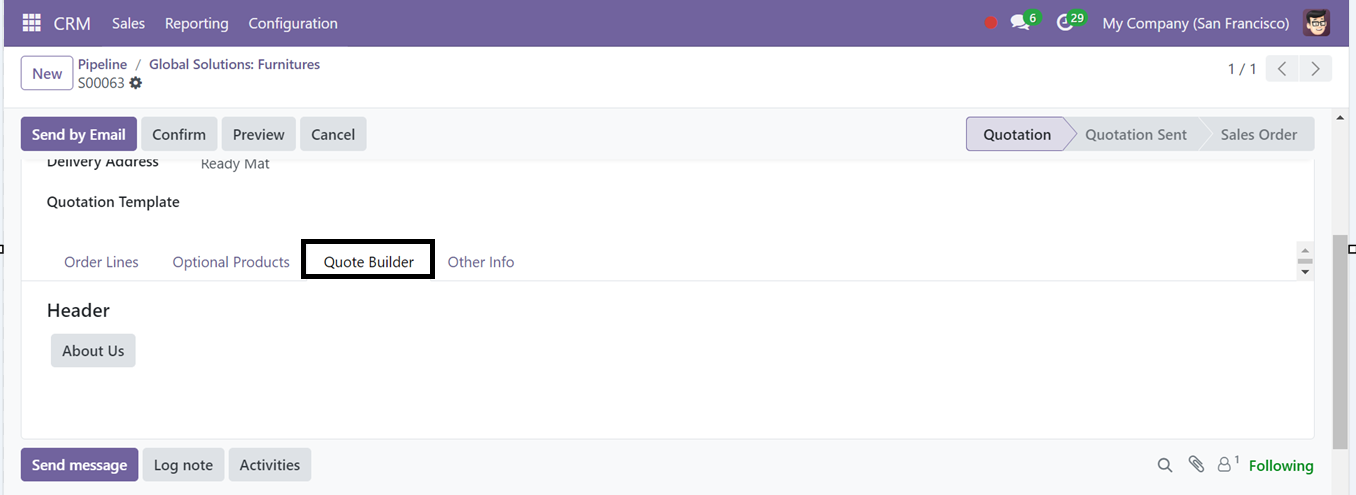1356x495 pixels.
Task: Open the apps grid menu
Action: (x=31, y=23)
